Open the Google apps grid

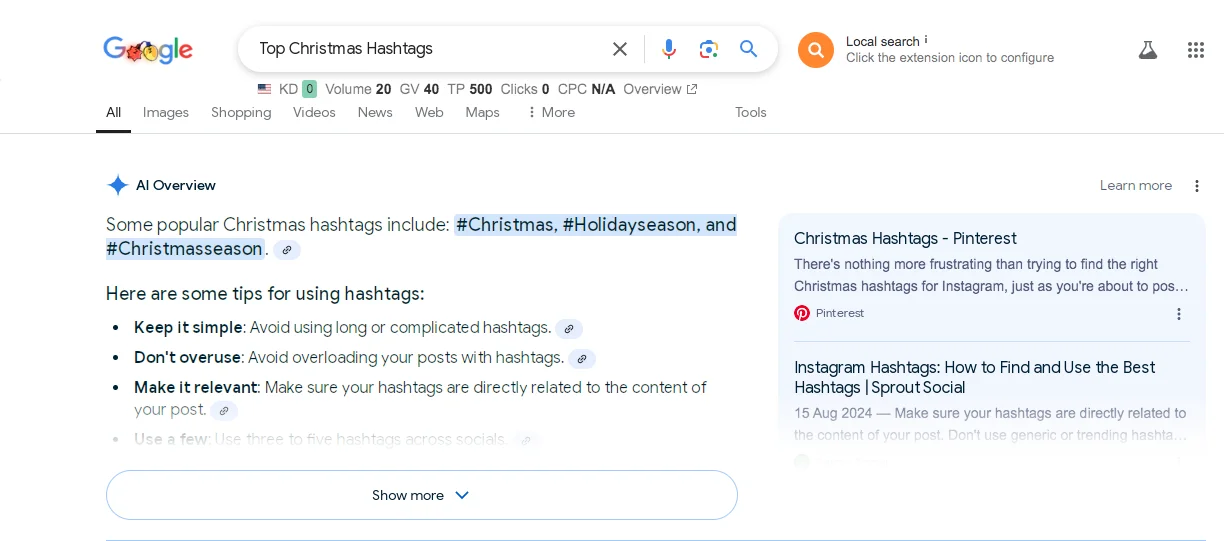(x=1196, y=50)
